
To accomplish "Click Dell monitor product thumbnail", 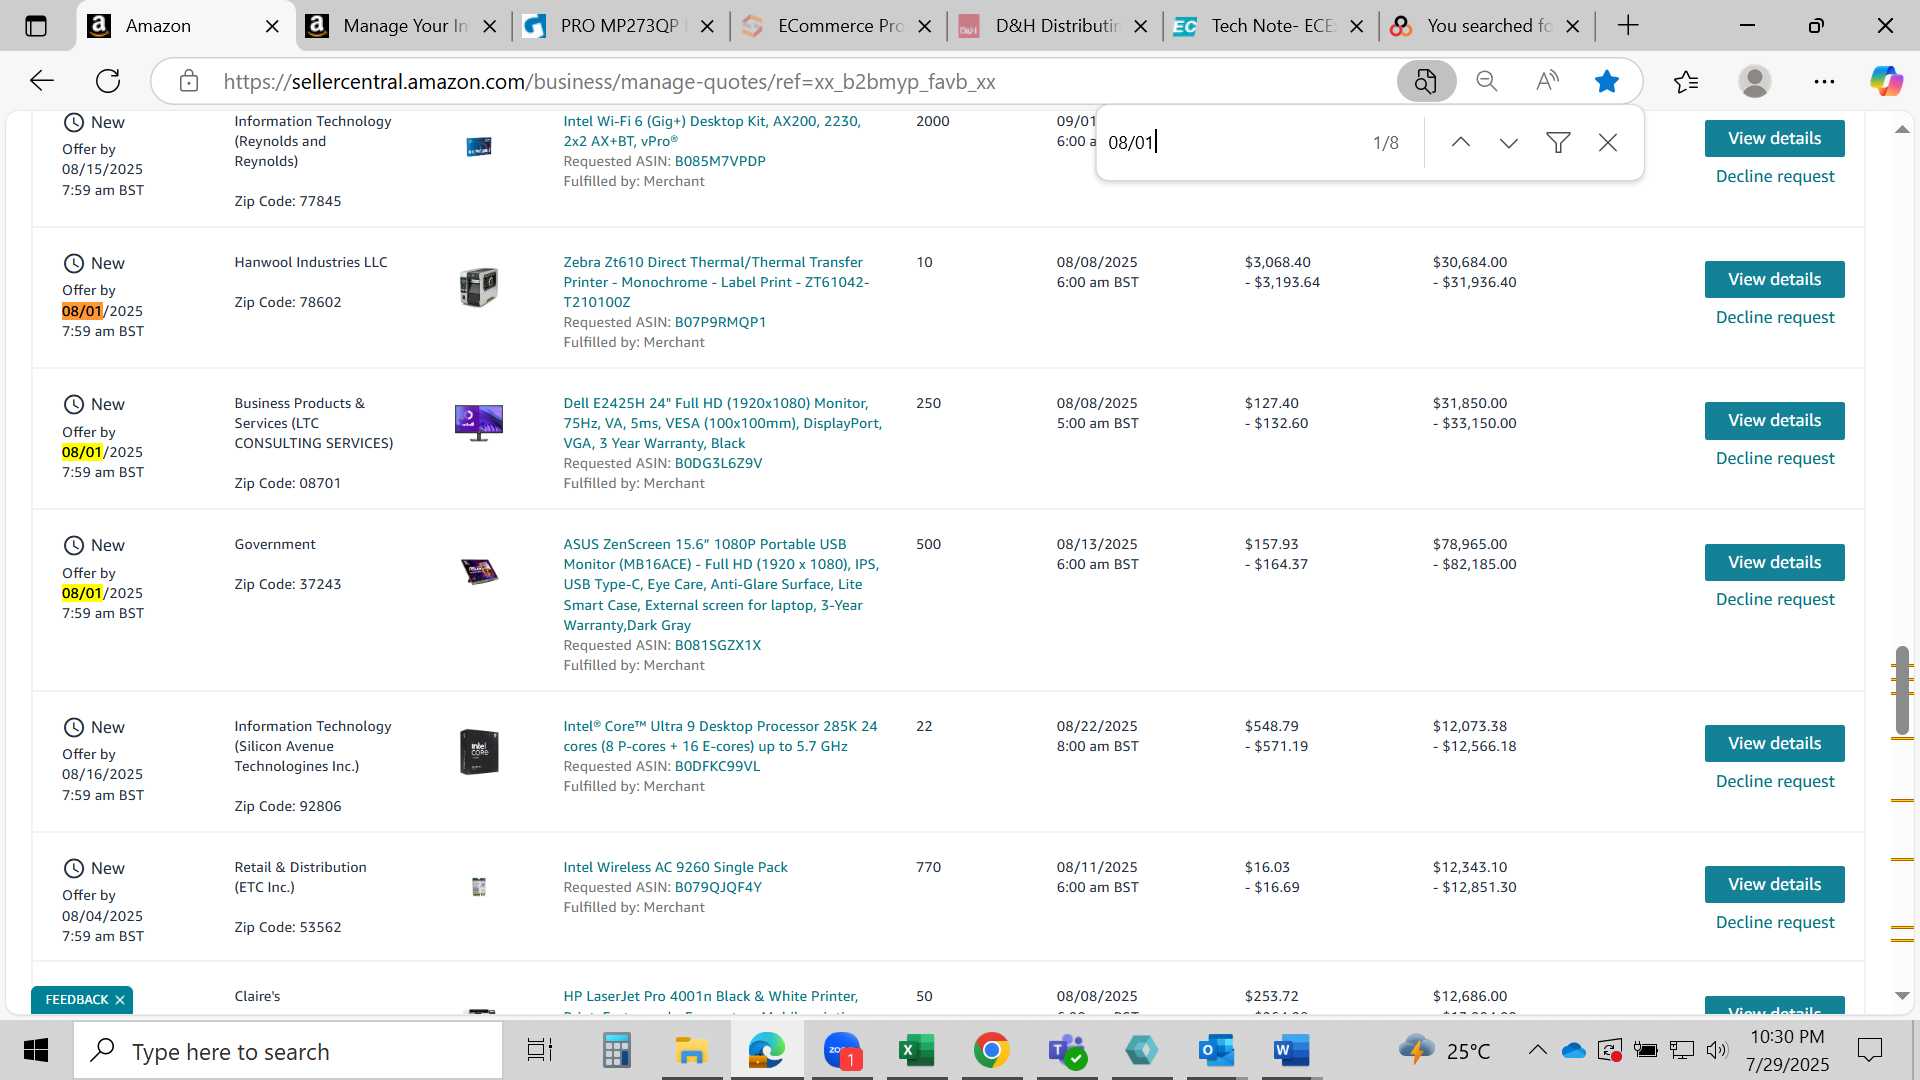I will pos(479,422).
